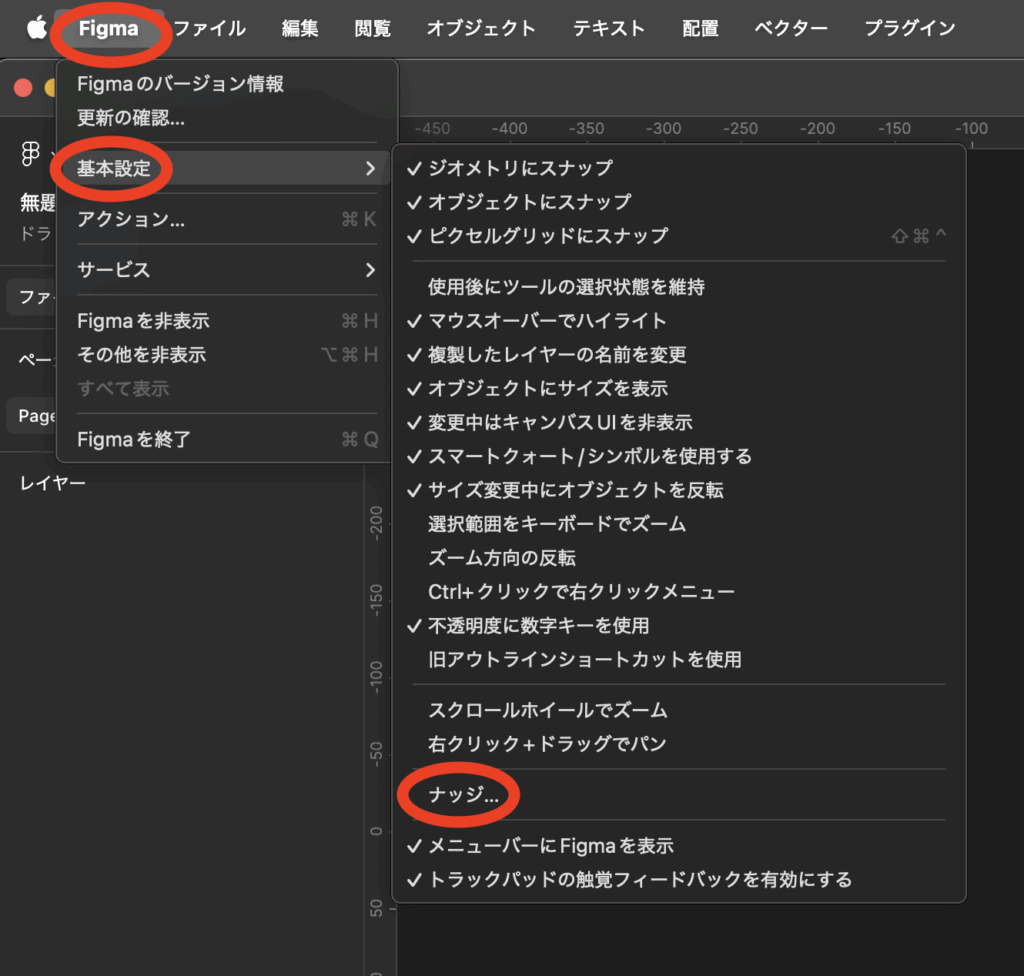This screenshot has height=976, width=1024.
Task: Click the red window close button
Action: 23,88
